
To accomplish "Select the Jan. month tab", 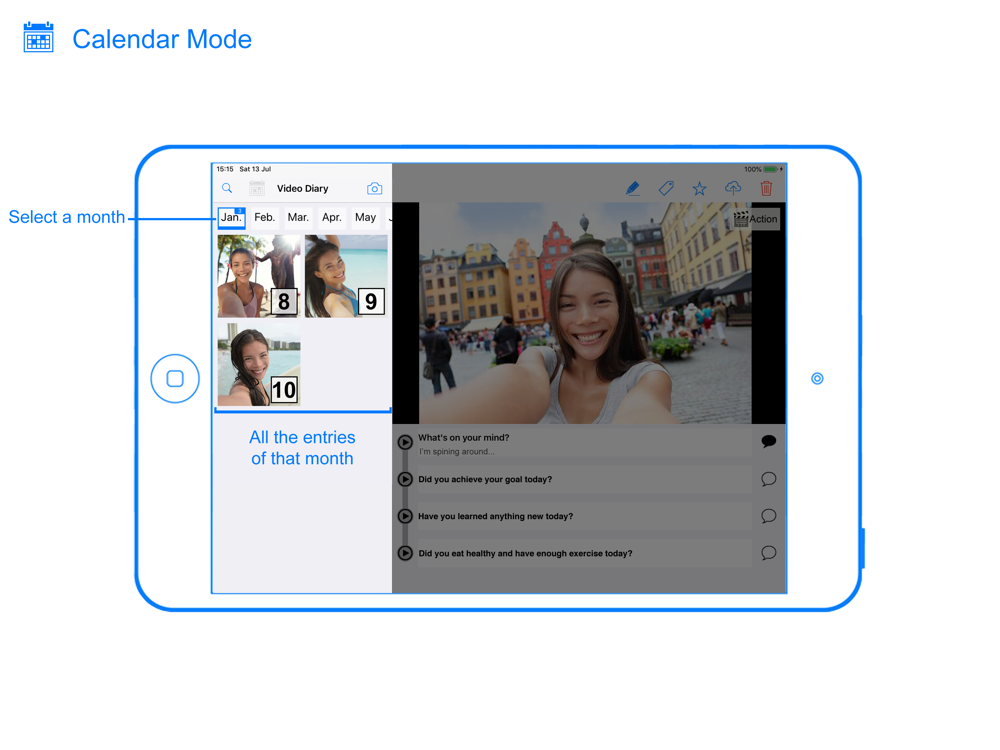I will click(232, 217).
